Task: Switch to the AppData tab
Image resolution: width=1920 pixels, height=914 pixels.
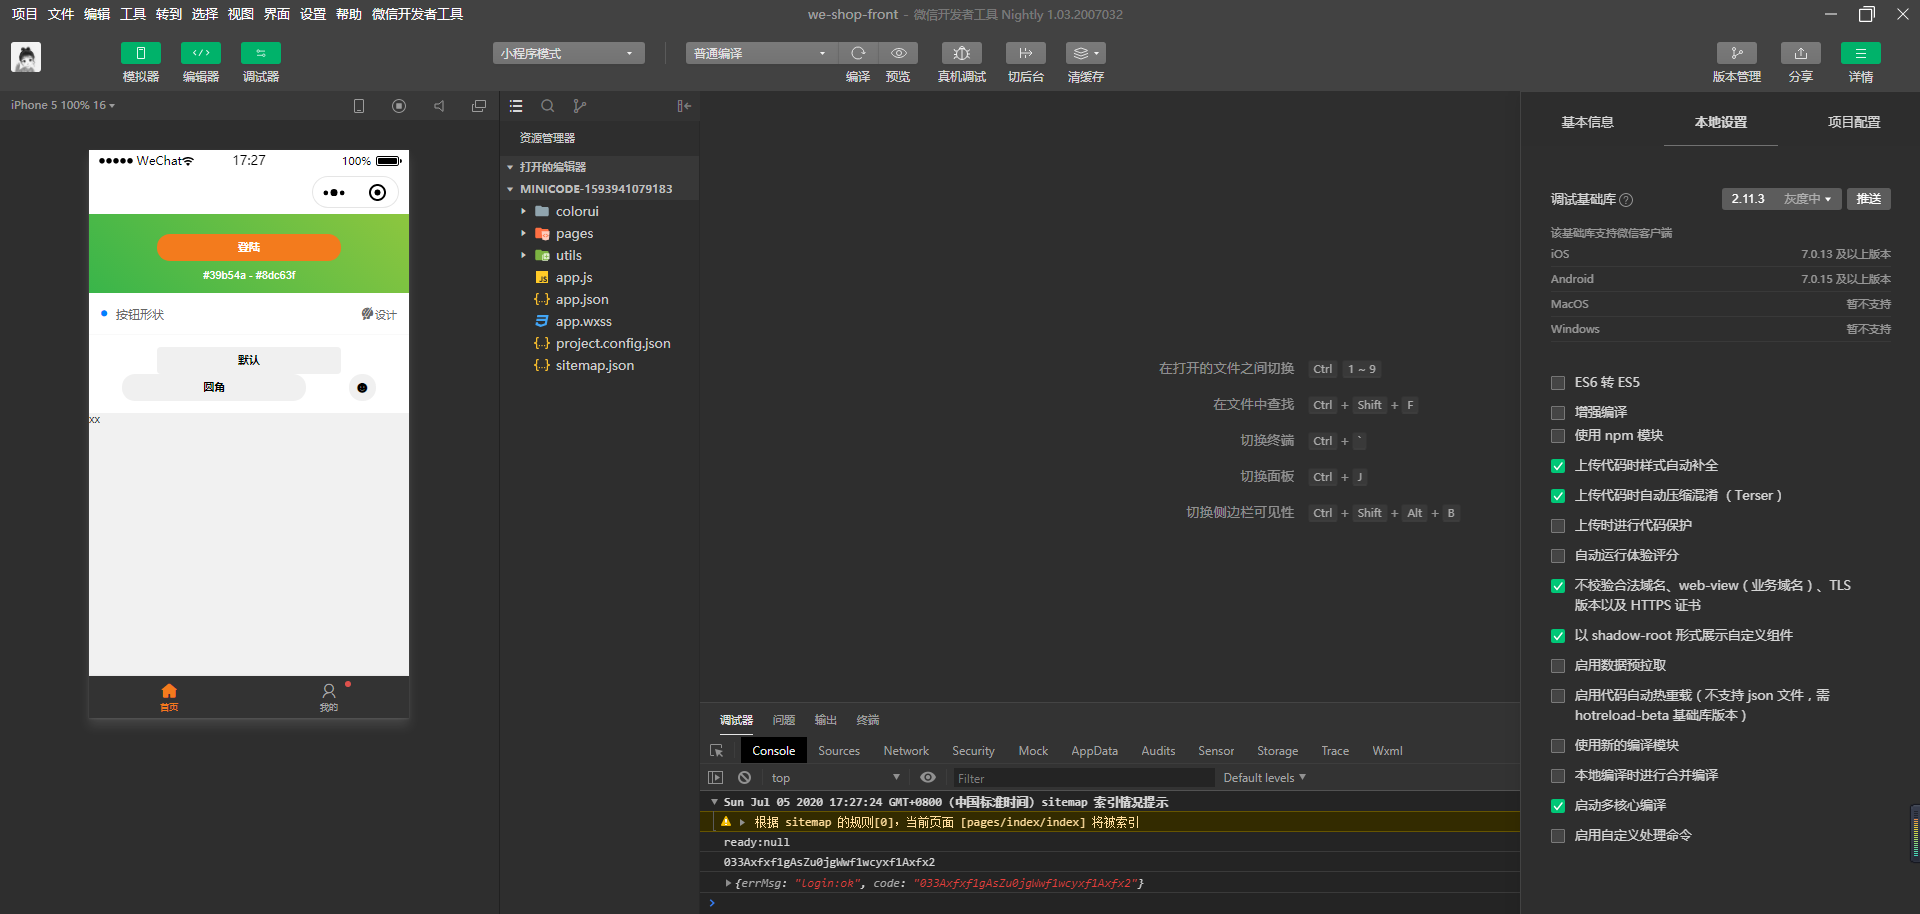Action: [x=1094, y=751]
